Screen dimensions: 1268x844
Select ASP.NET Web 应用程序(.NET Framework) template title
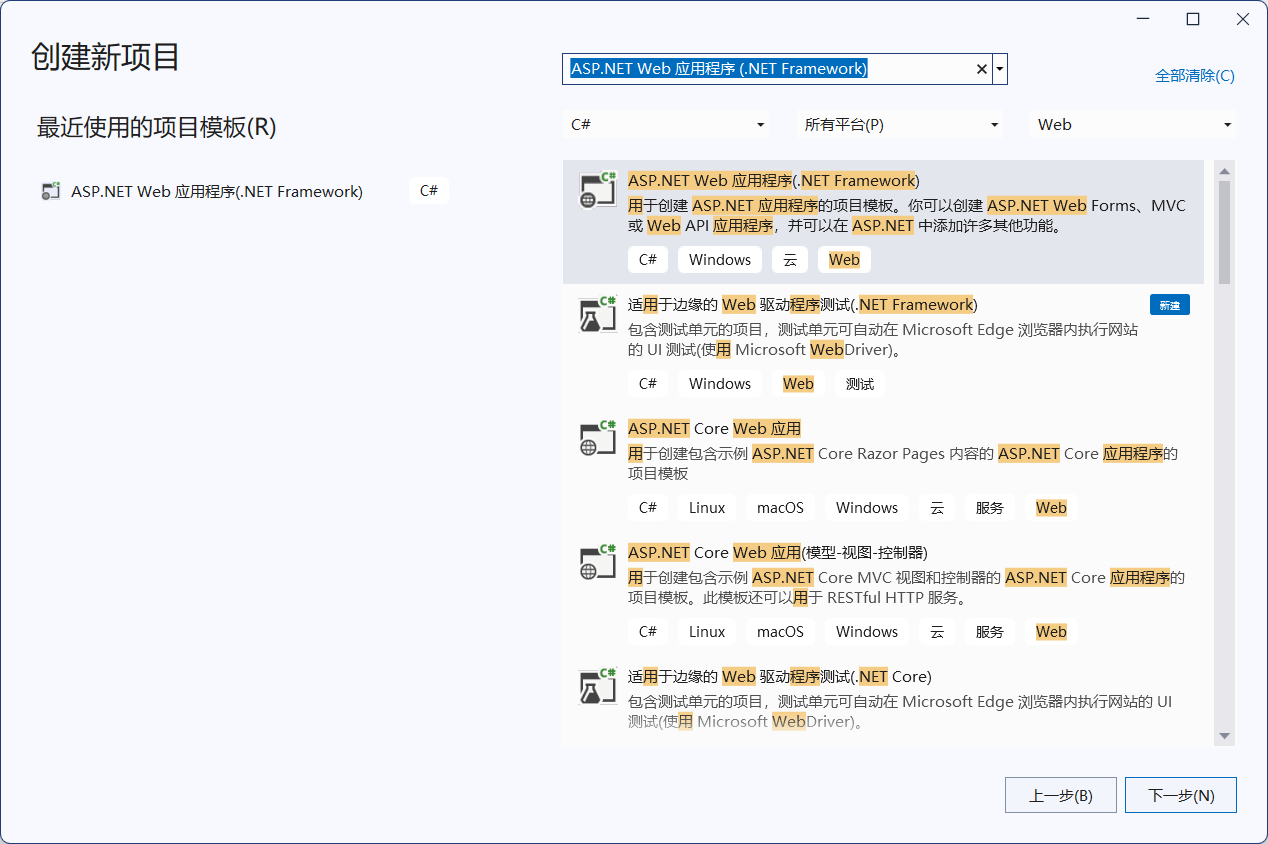click(774, 181)
